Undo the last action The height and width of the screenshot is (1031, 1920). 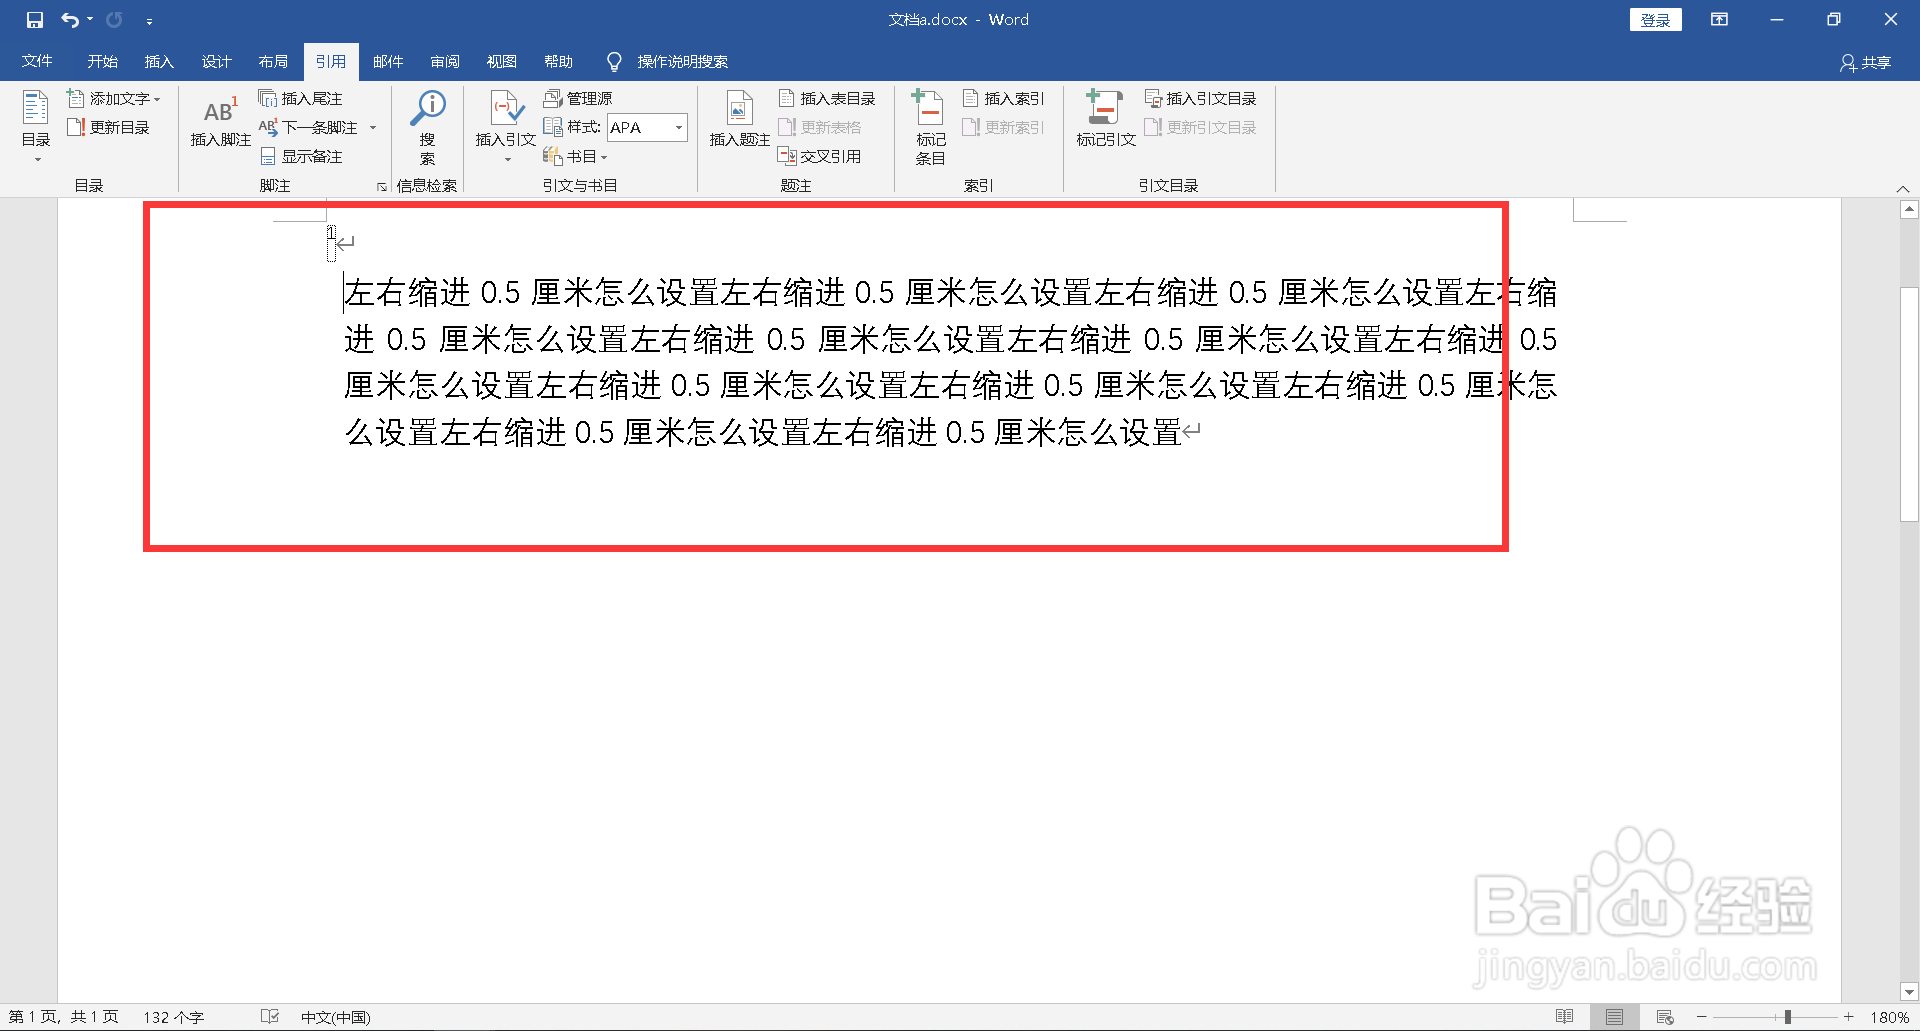coord(69,20)
